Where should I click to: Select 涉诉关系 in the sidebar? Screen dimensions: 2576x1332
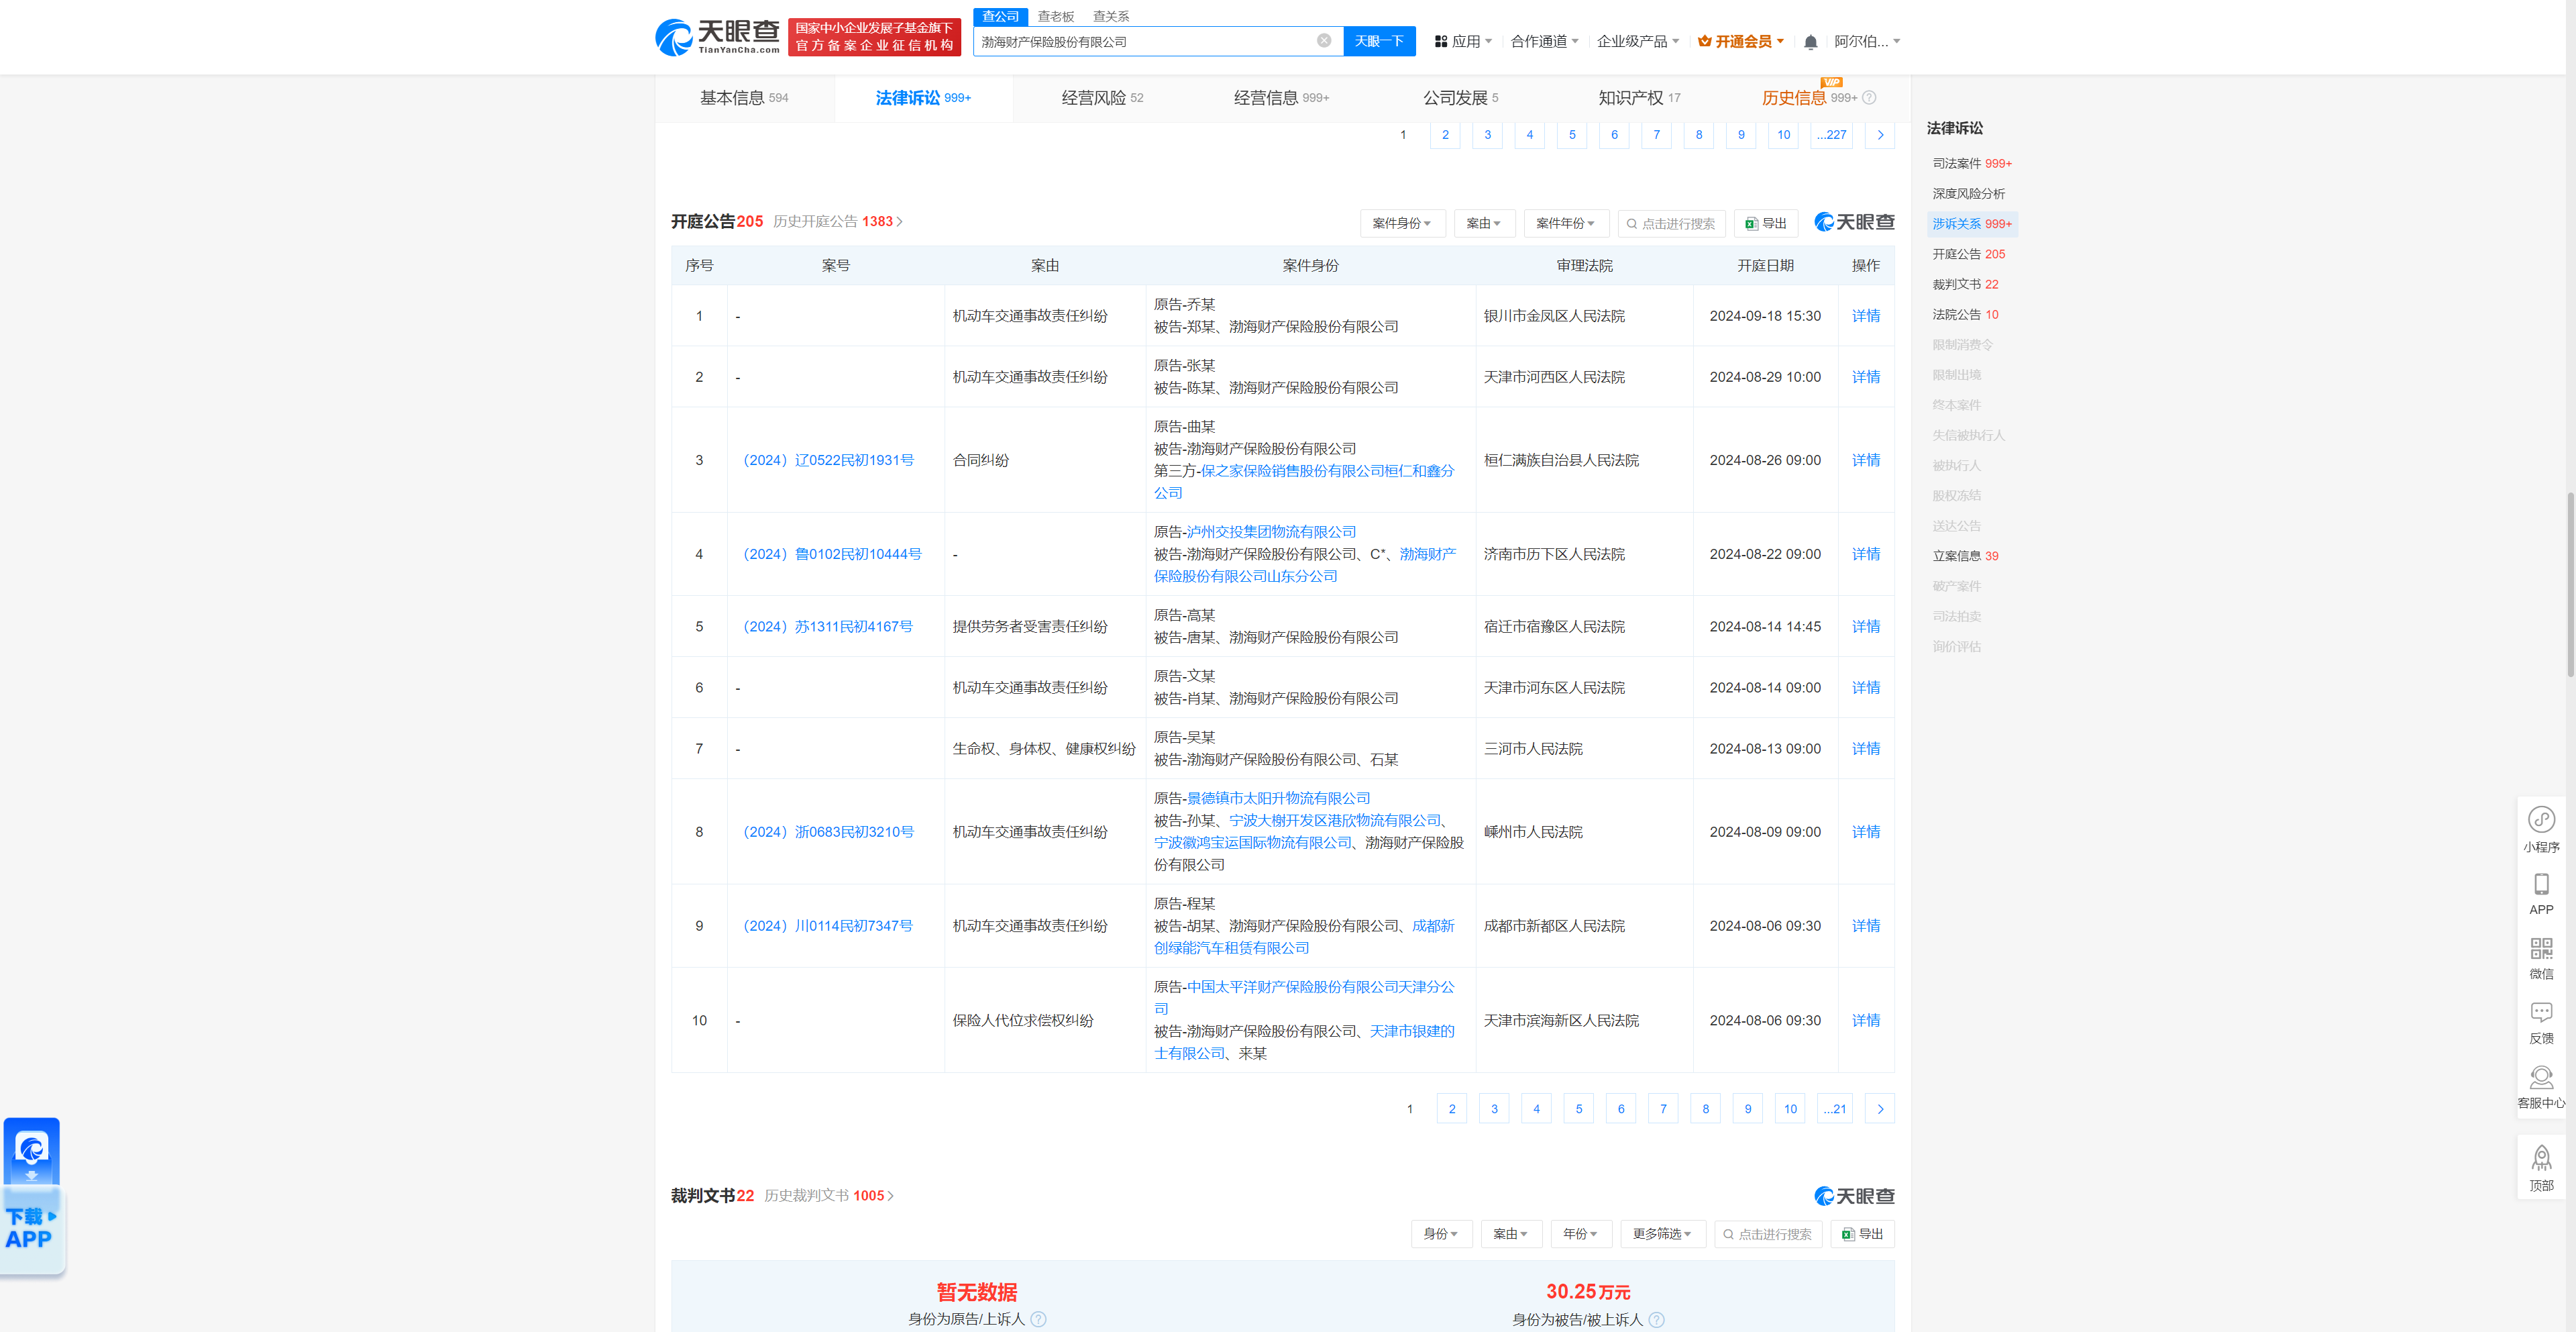pos(1971,224)
